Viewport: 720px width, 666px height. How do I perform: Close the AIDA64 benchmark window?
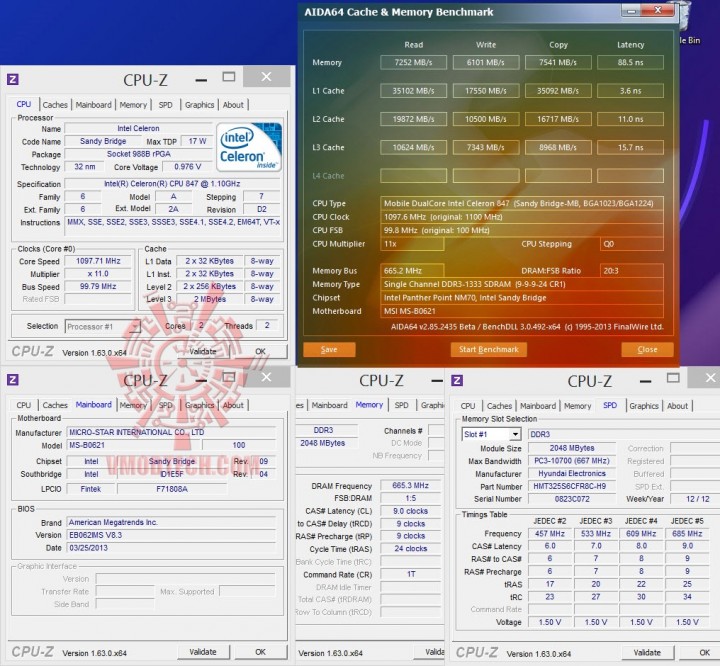pos(658,10)
